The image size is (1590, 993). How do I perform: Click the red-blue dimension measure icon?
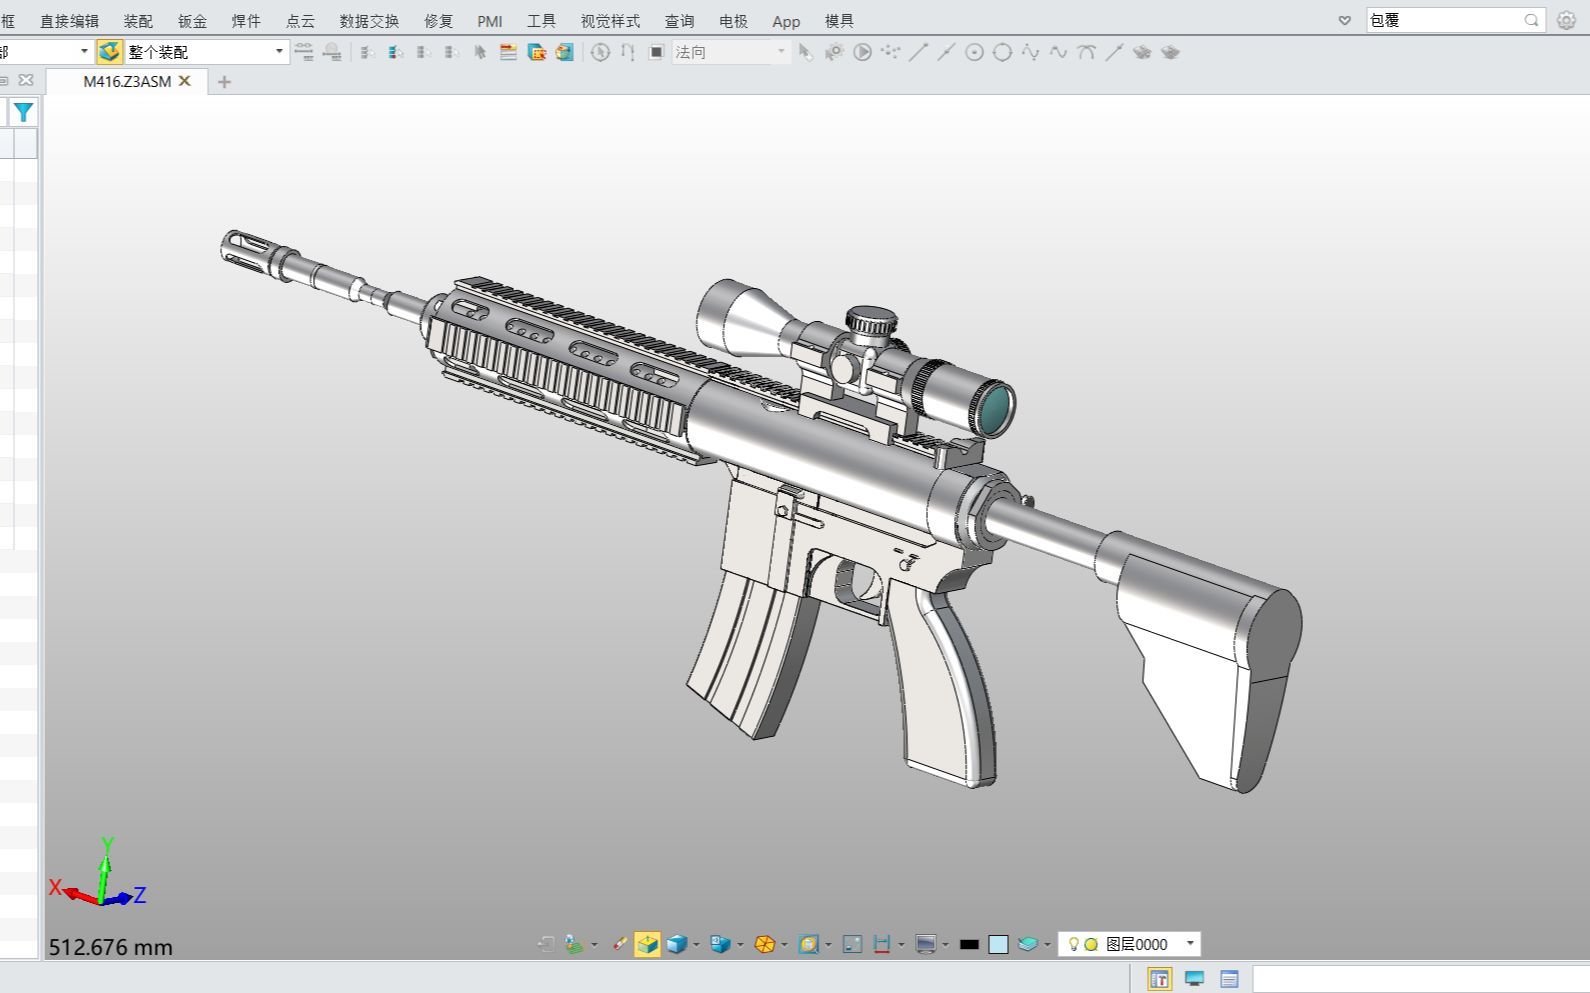881,944
